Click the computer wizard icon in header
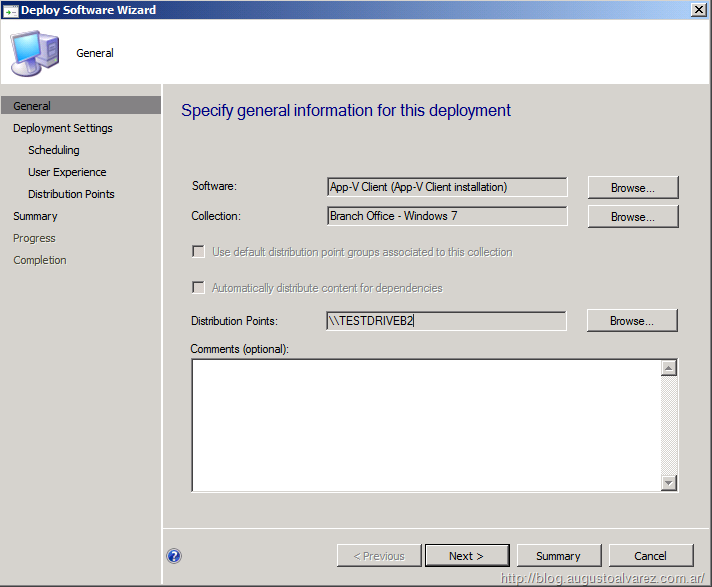The image size is (712, 587). tap(33, 52)
